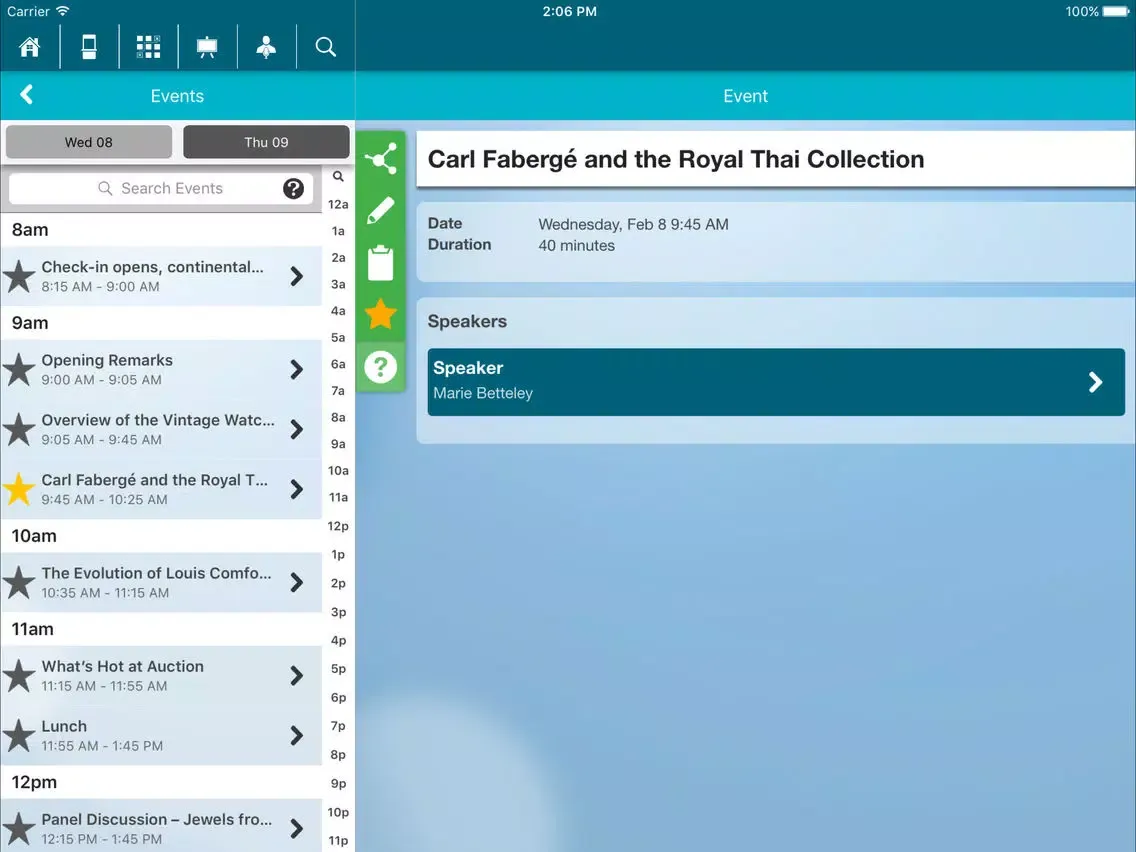Tap magnifier atop the hour index

[338, 176]
